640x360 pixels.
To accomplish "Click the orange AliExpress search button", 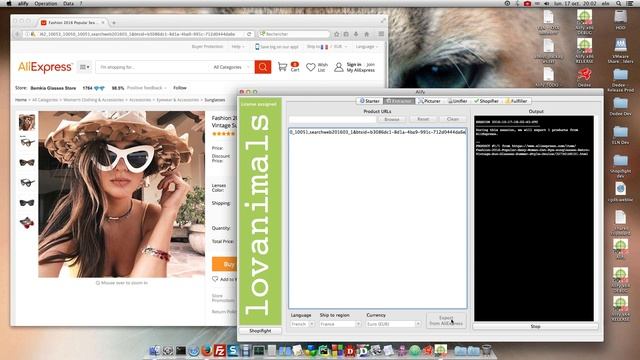I will click(x=262, y=67).
